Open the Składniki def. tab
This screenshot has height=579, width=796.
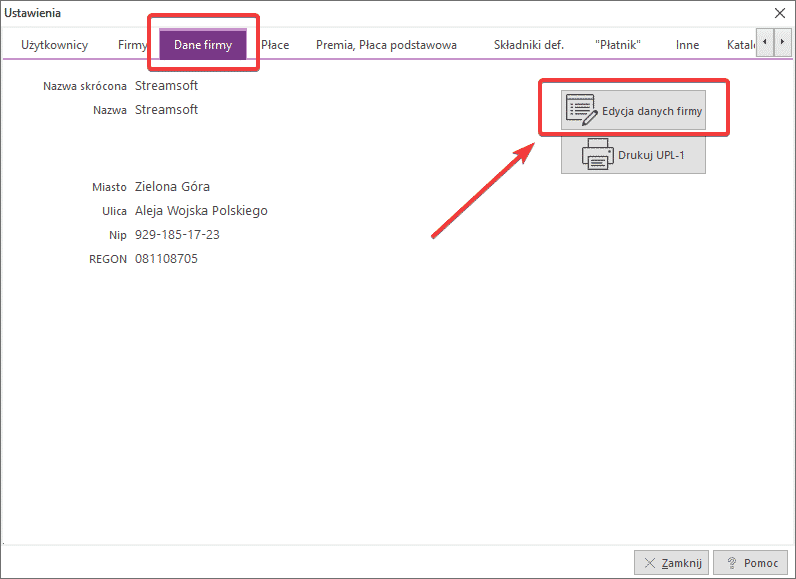(528, 45)
